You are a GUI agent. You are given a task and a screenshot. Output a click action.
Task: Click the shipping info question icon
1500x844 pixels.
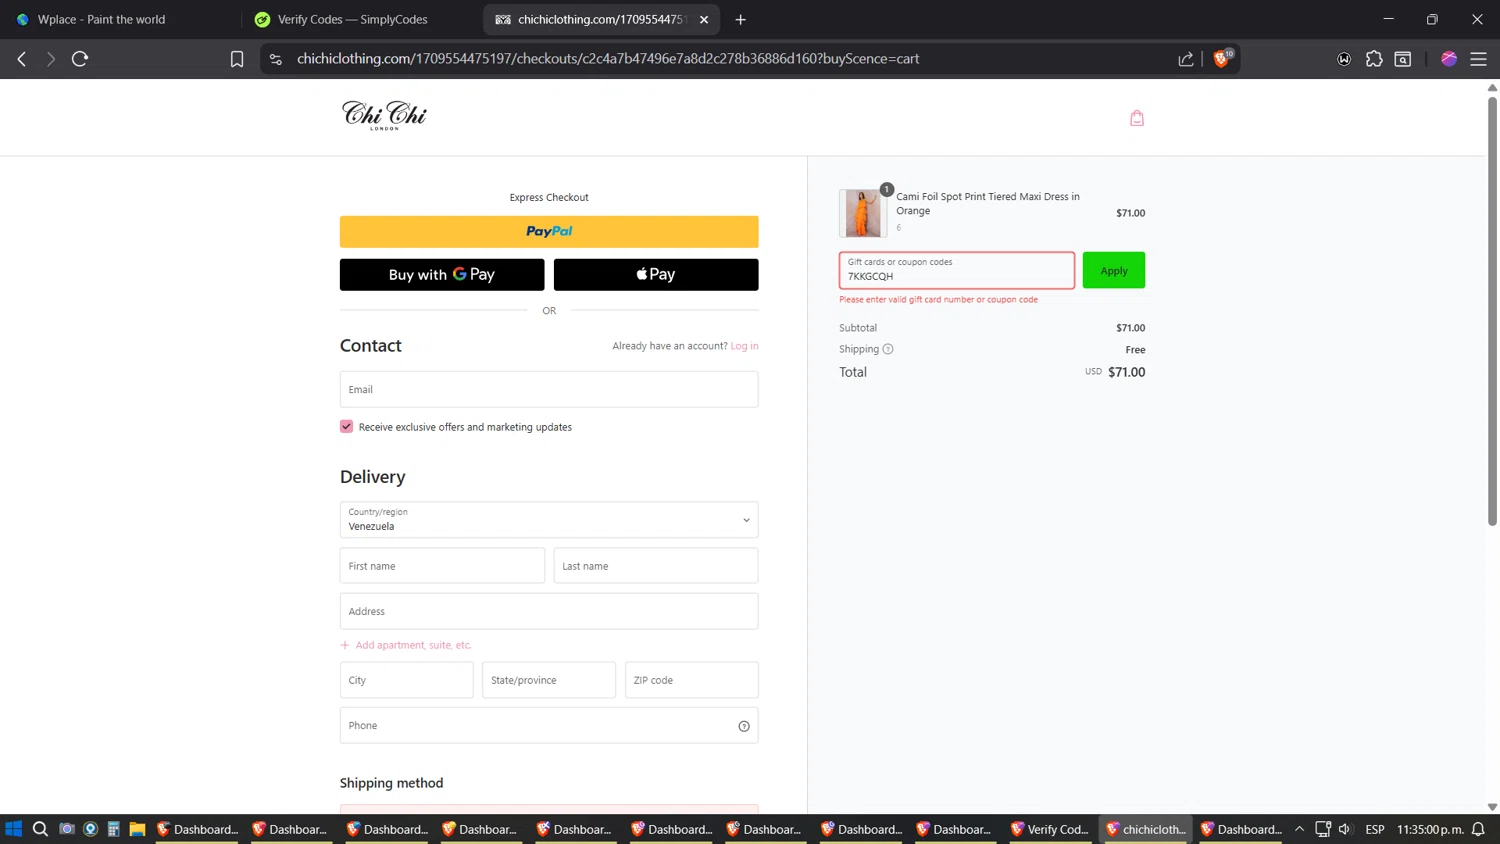tap(888, 349)
